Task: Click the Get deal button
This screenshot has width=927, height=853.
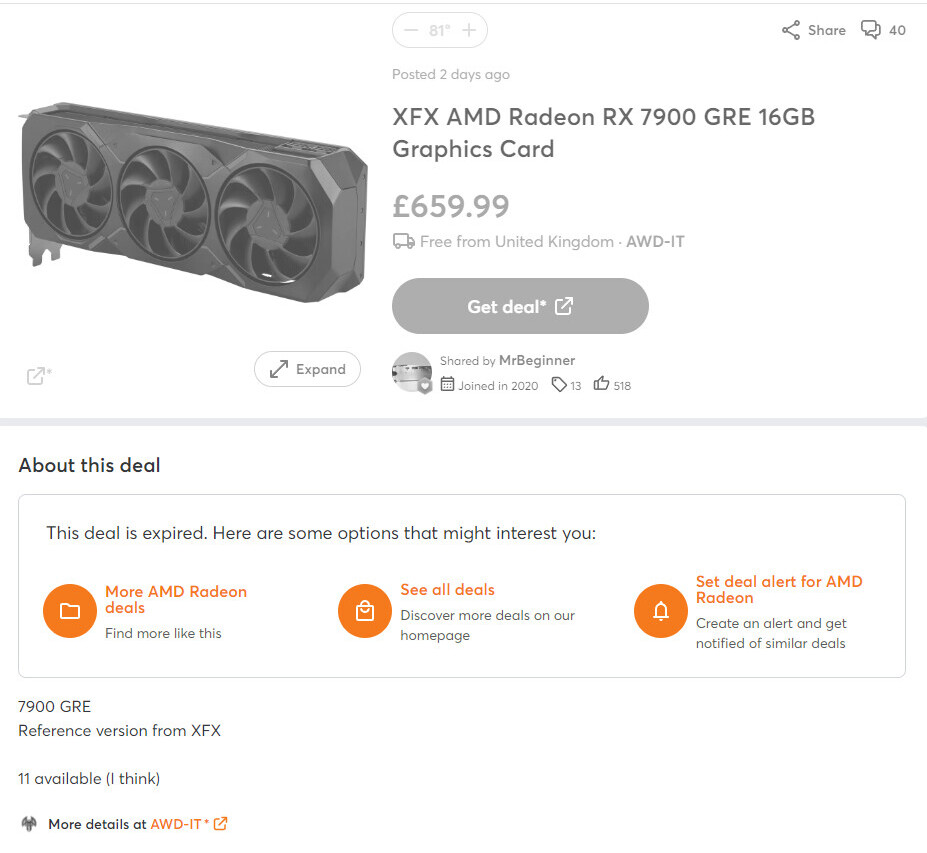Action: tap(520, 306)
